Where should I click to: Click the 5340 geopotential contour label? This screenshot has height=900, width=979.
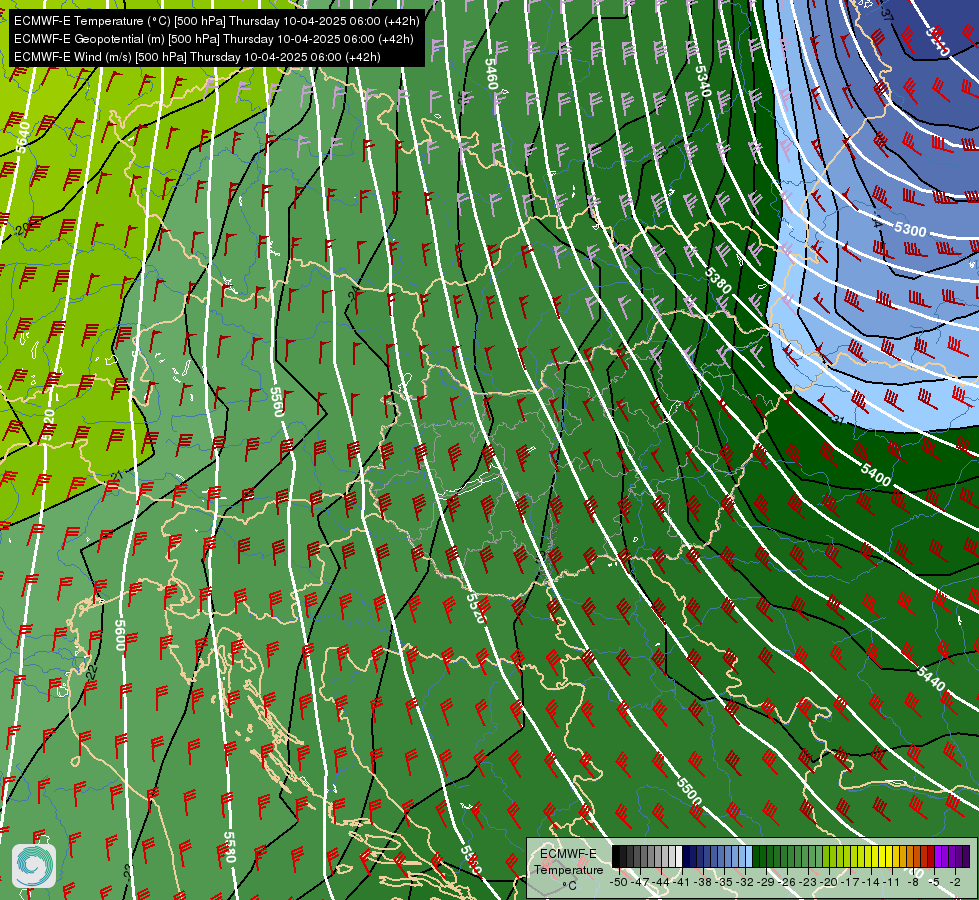point(702,81)
